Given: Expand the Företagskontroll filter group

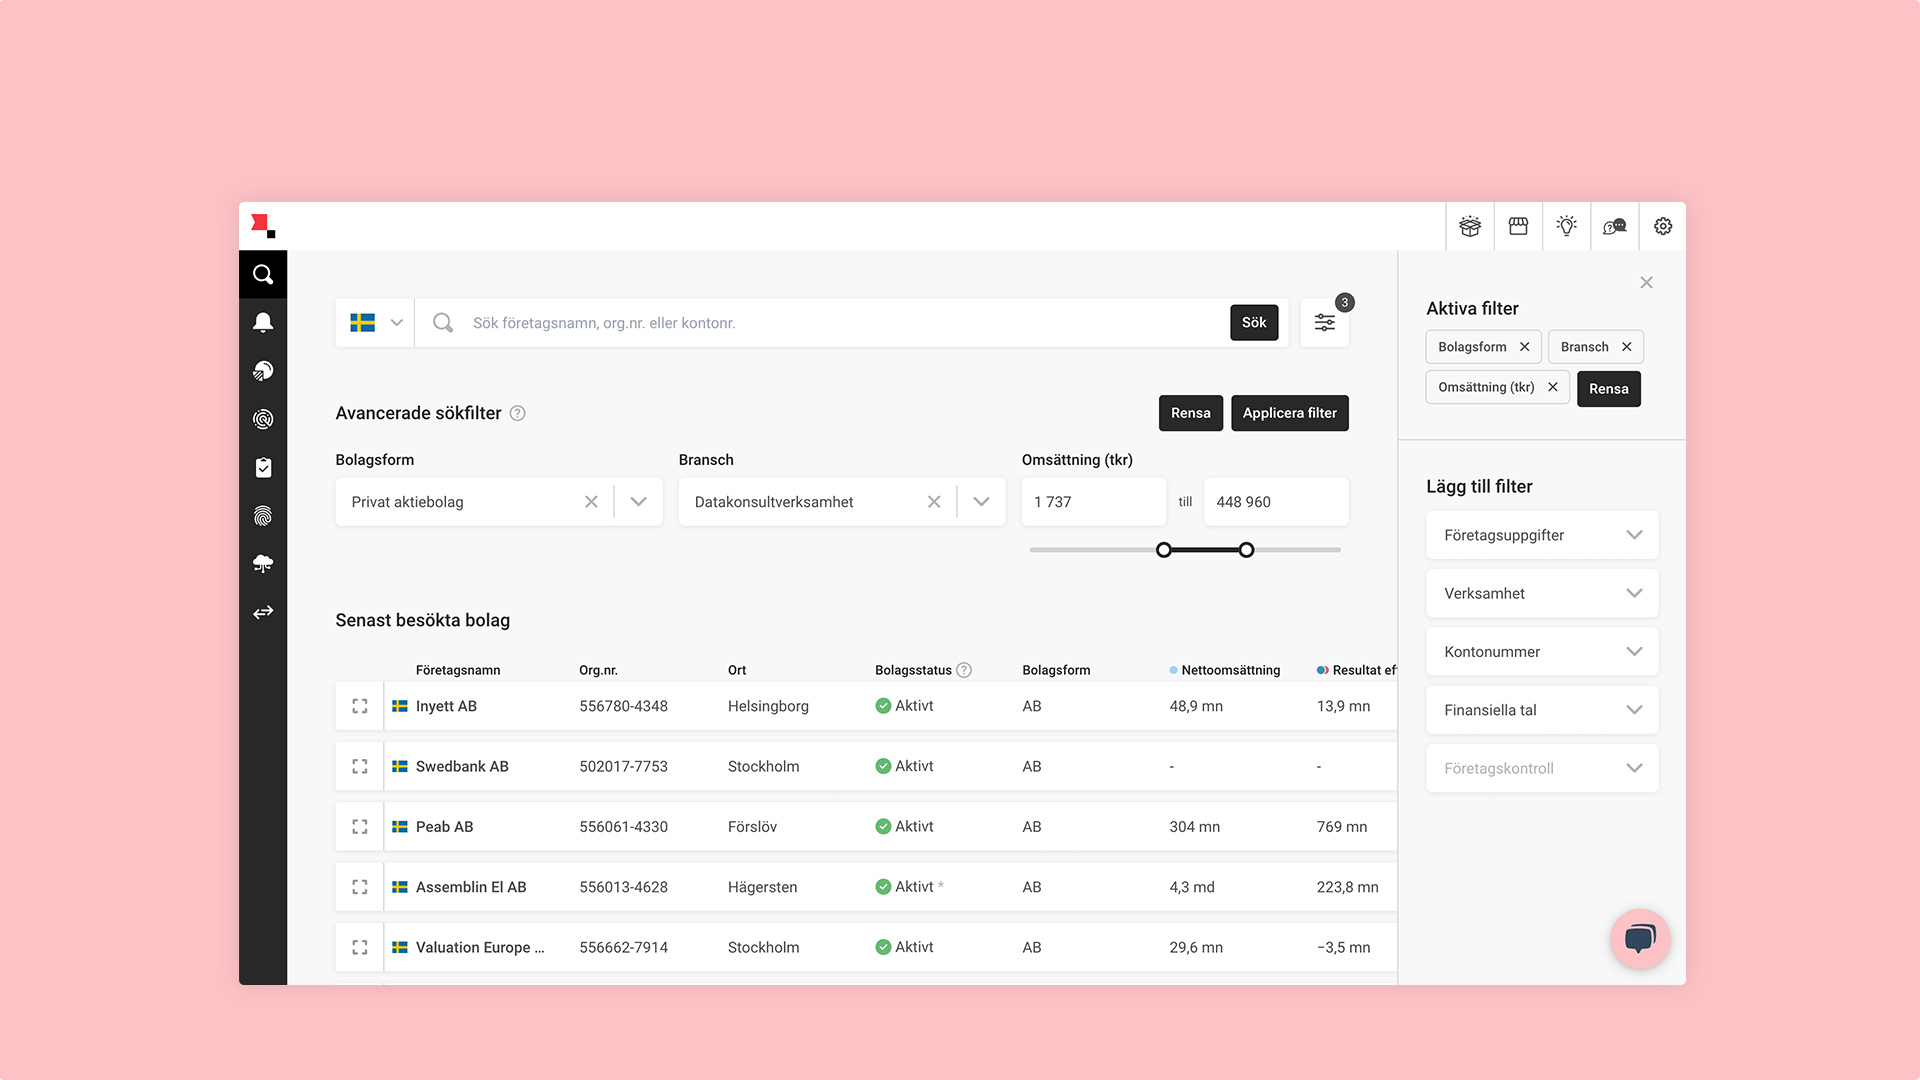Looking at the screenshot, I should tap(1542, 768).
